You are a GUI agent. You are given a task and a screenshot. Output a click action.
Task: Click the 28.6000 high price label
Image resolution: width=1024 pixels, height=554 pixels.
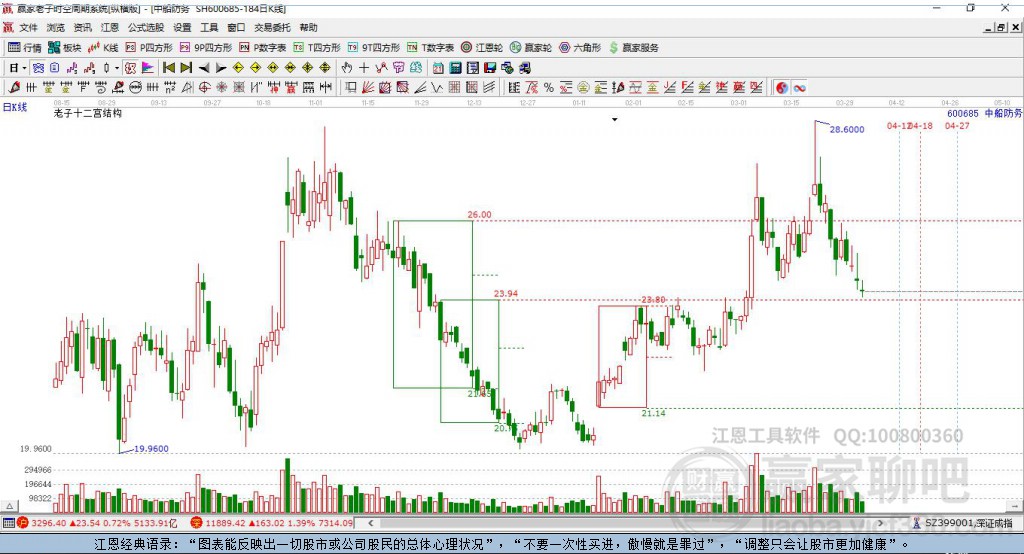[x=847, y=129]
